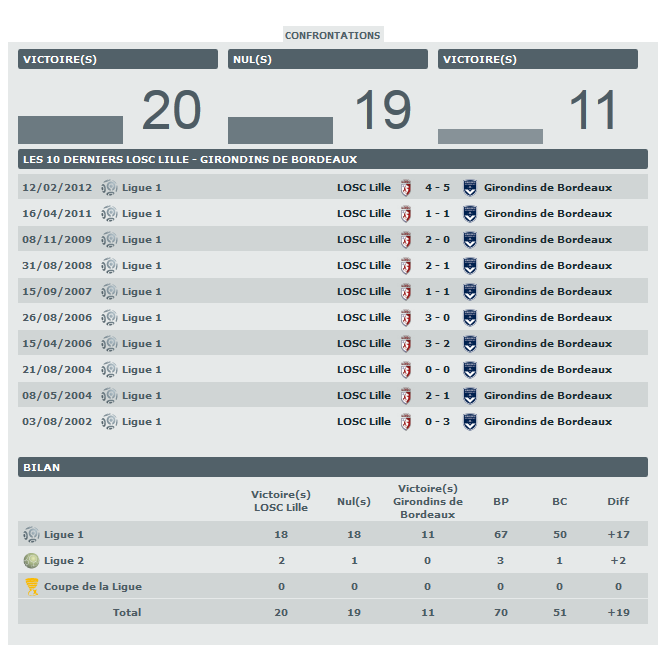Click the Ligue 2 icon in Bilan table

coord(32,561)
